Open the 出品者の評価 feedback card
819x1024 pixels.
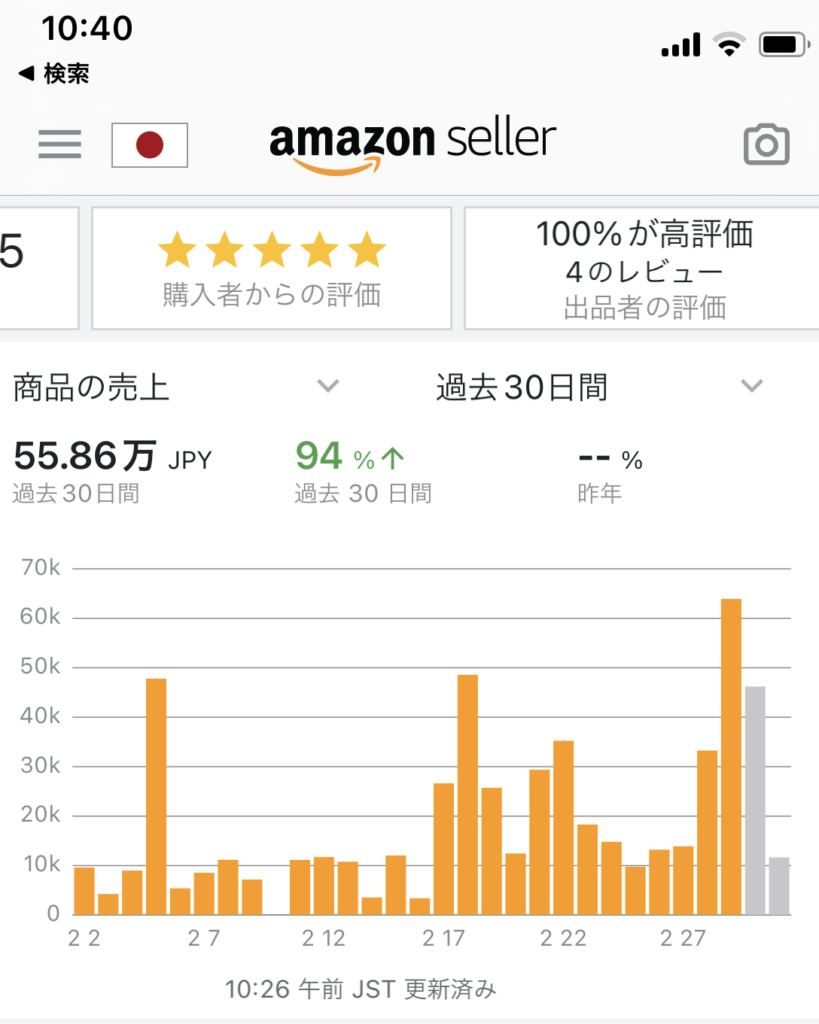point(643,268)
